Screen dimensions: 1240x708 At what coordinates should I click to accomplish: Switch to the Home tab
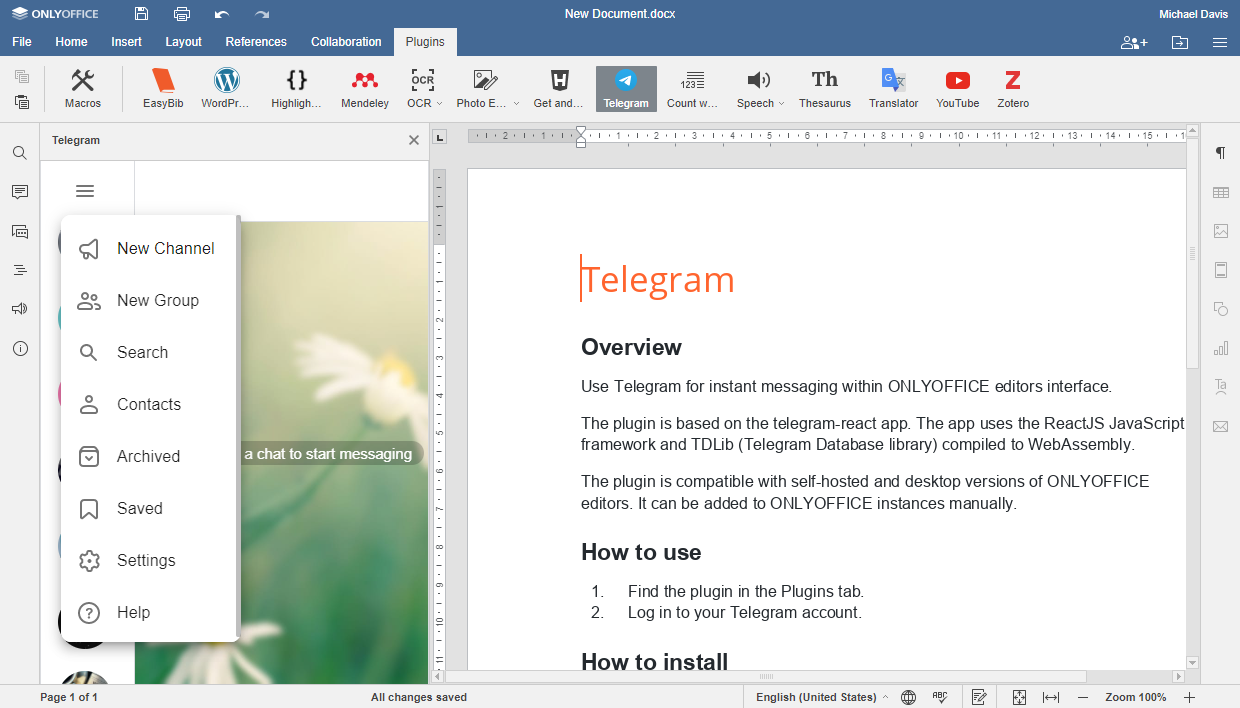(x=71, y=42)
